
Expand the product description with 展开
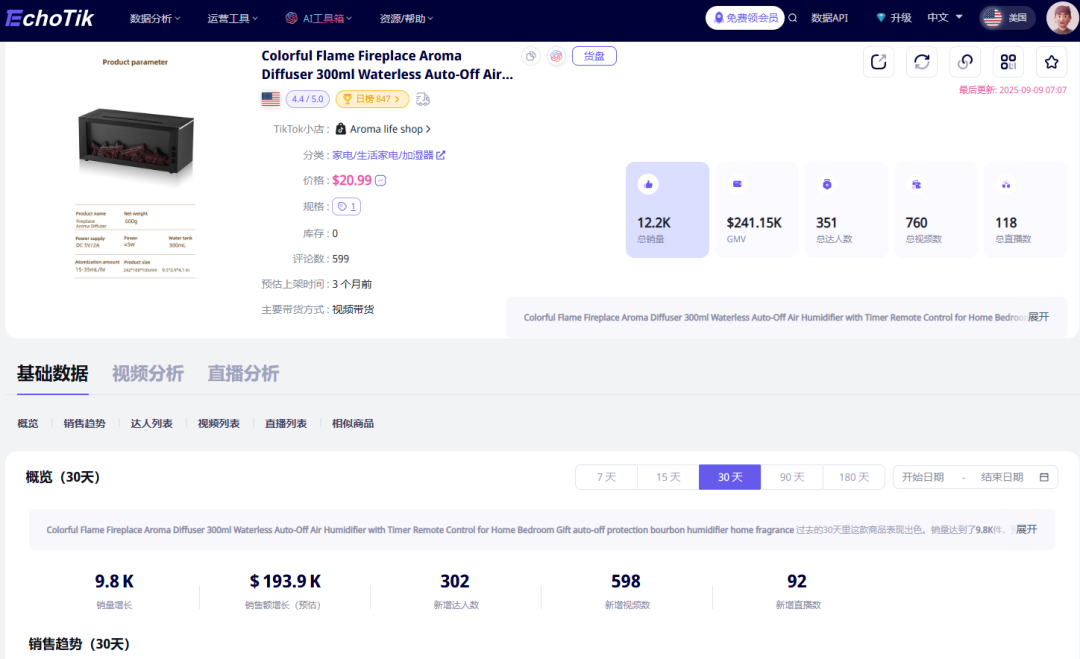tap(1038, 317)
